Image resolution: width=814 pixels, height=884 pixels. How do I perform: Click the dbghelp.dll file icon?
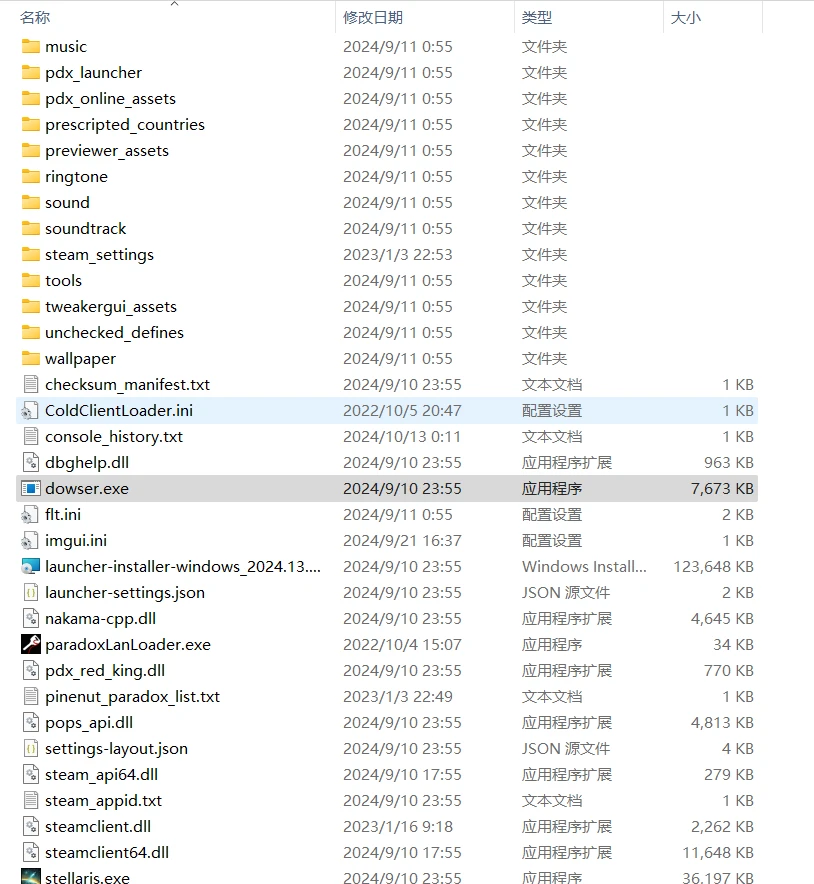click(x=31, y=462)
